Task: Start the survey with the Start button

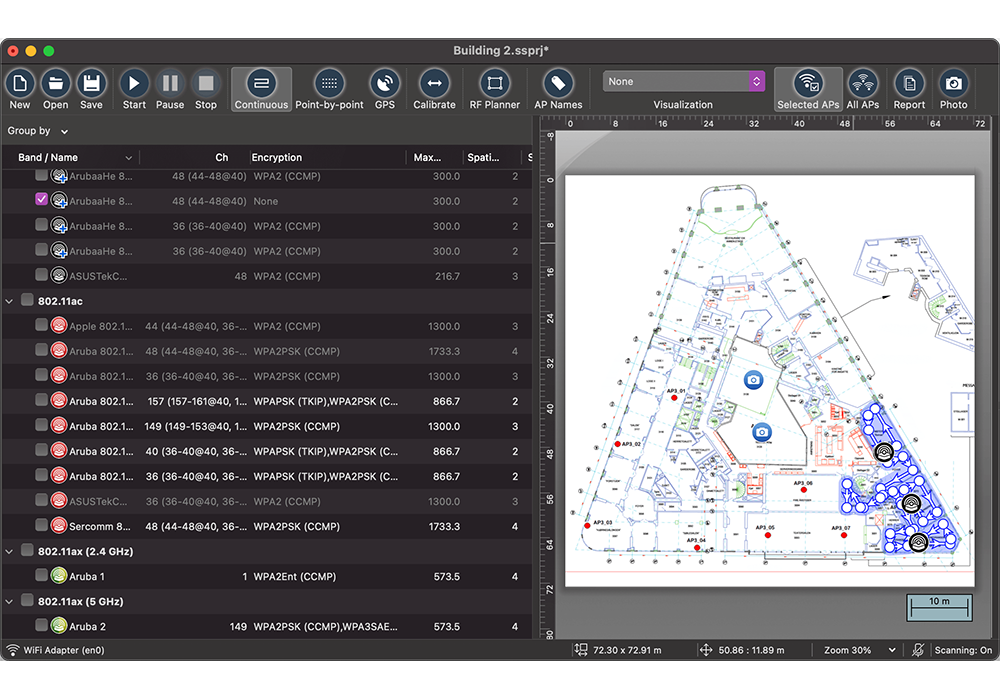Action: (x=134, y=84)
